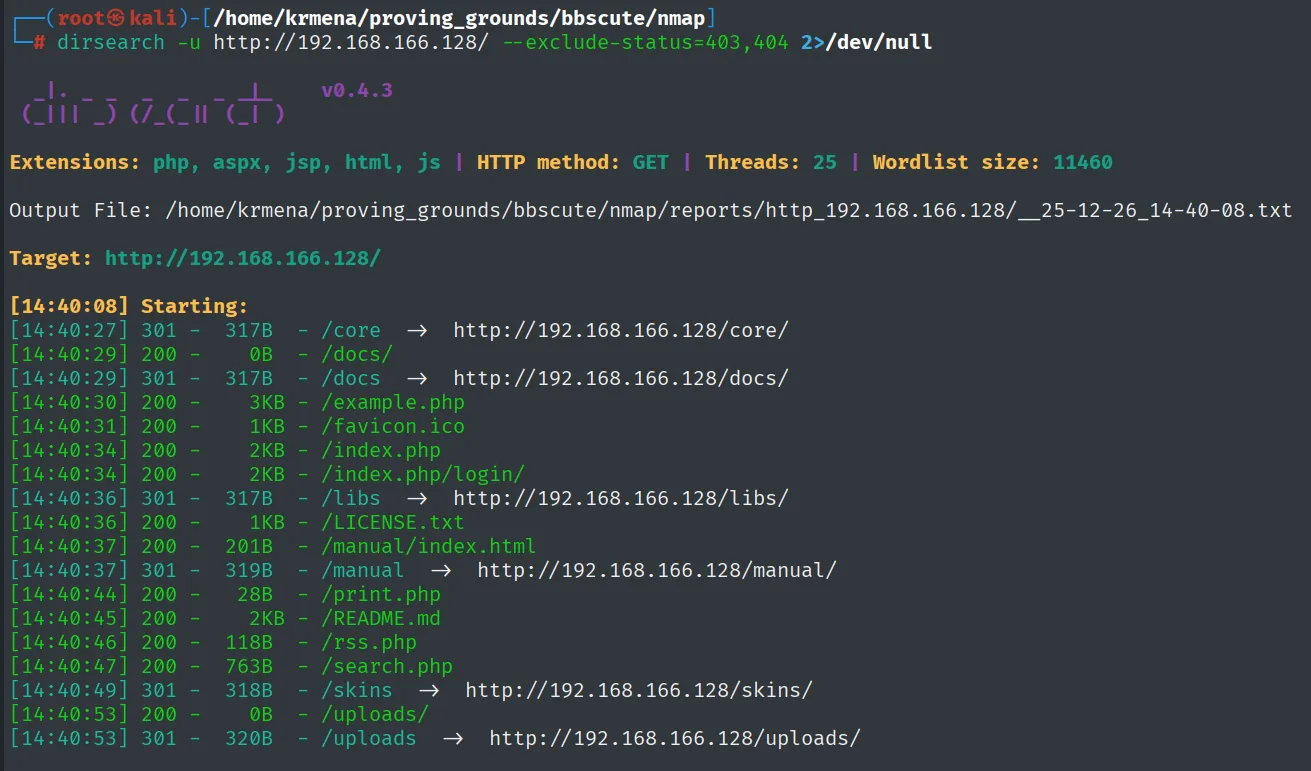Click the /rss.php path
The width and height of the screenshot is (1311, 771).
pos(369,642)
